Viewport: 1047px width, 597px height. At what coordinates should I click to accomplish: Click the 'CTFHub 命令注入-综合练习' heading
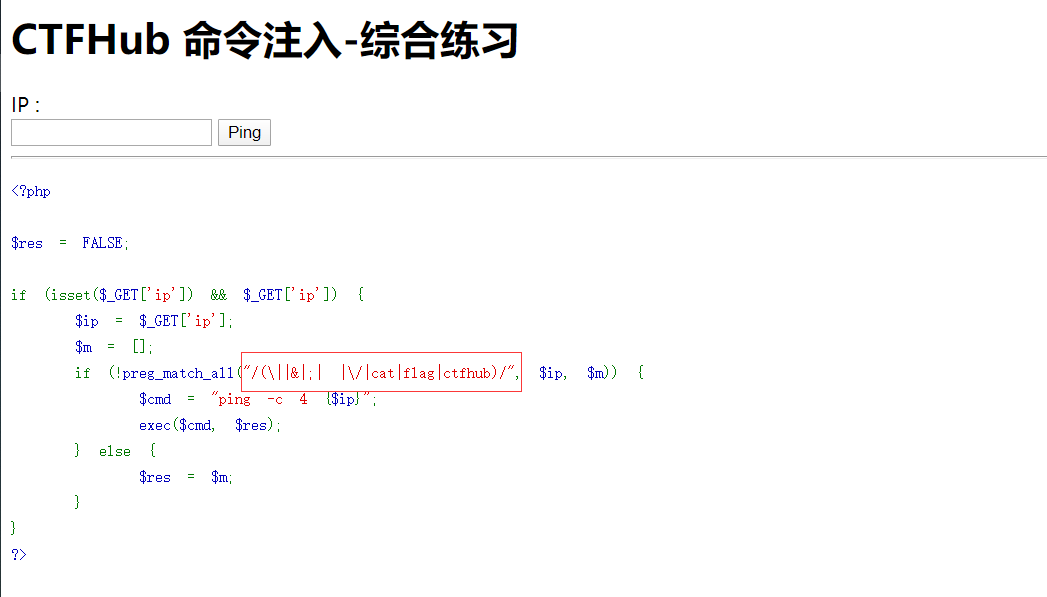tap(265, 40)
